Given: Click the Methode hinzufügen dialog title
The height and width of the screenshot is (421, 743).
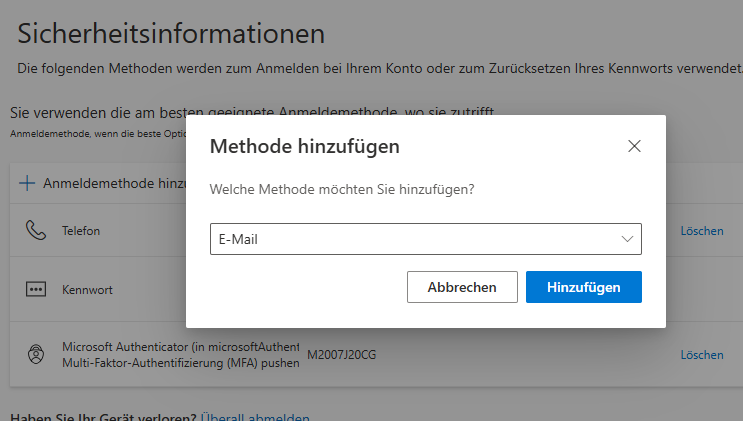Looking at the screenshot, I should click(304, 146).
